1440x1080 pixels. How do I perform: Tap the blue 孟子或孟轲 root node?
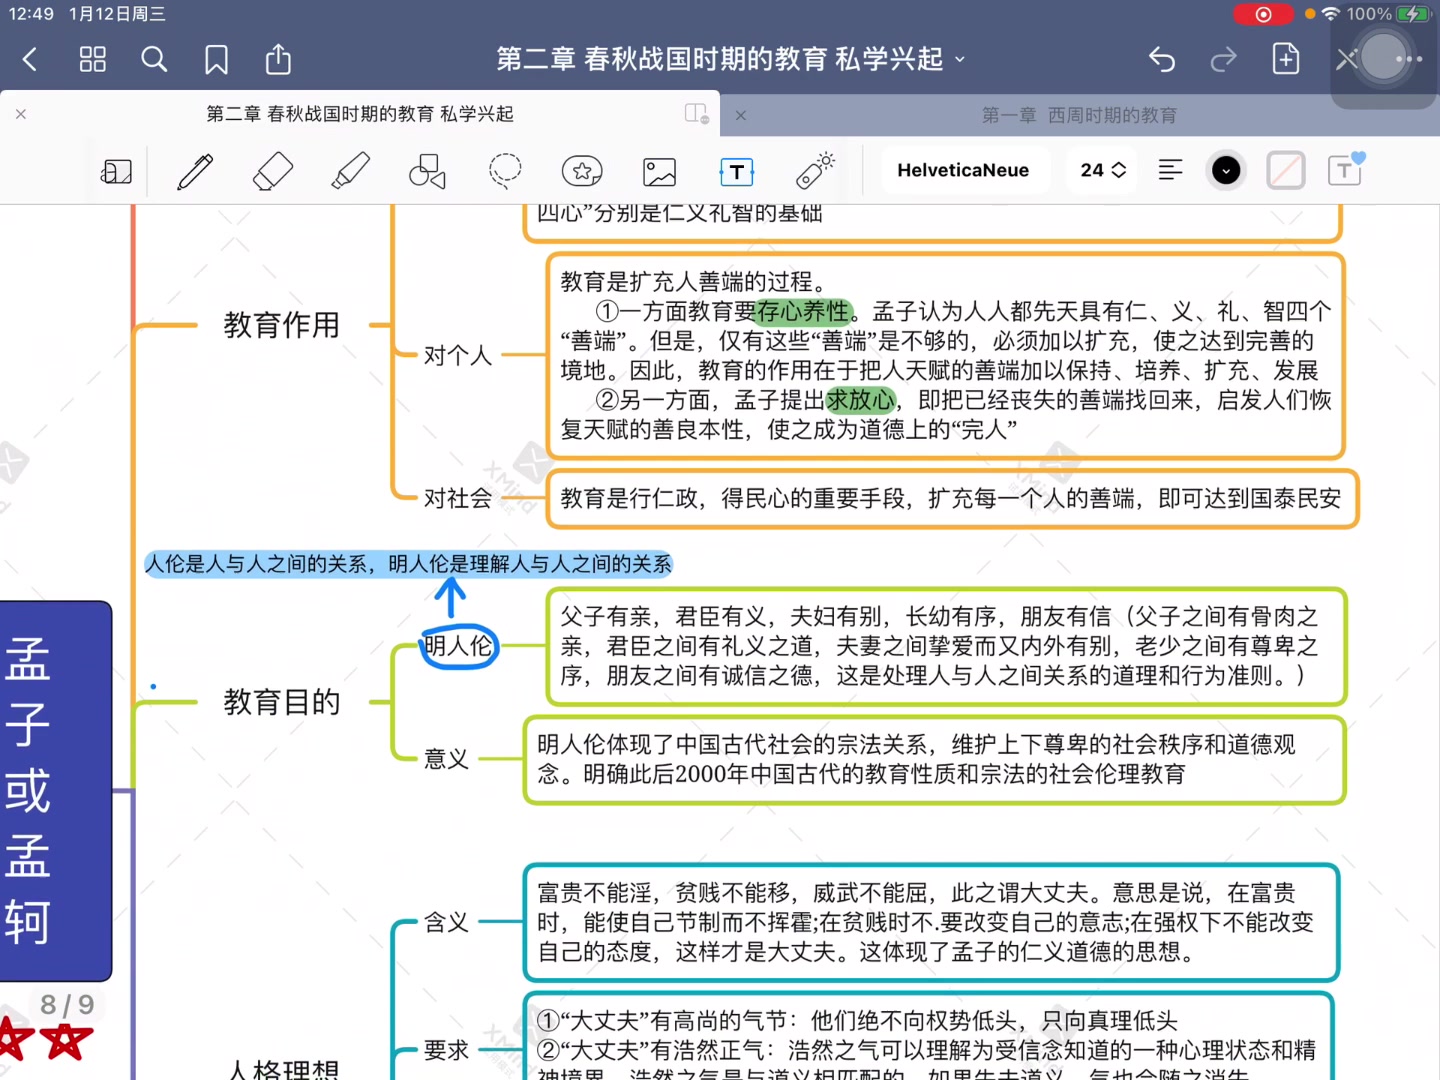tap(55, 791)
